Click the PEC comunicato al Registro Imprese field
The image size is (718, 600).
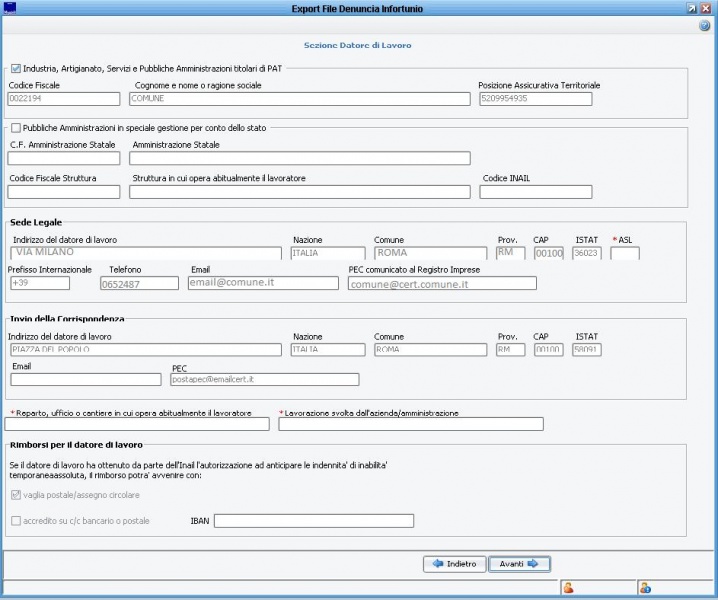(x=442, y=283)
